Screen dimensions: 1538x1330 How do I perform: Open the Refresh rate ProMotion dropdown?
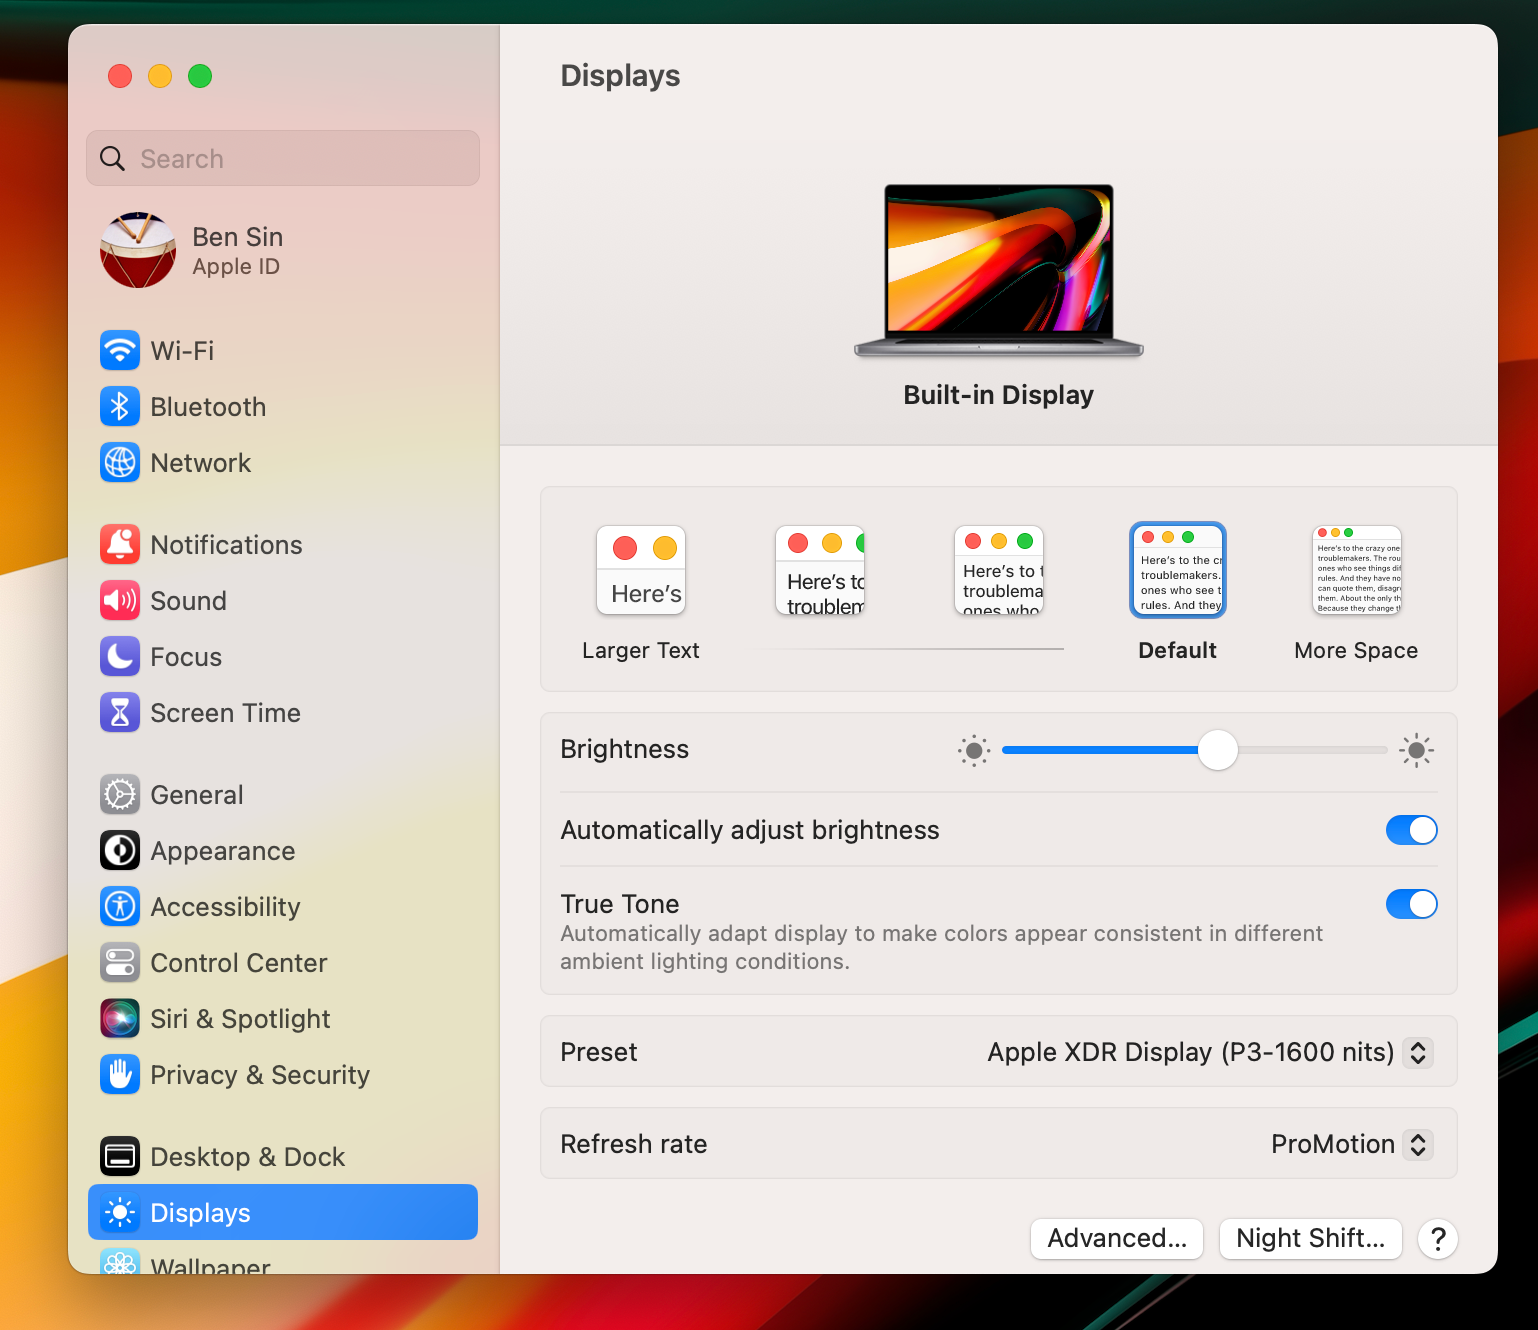click(1418, 1144)
